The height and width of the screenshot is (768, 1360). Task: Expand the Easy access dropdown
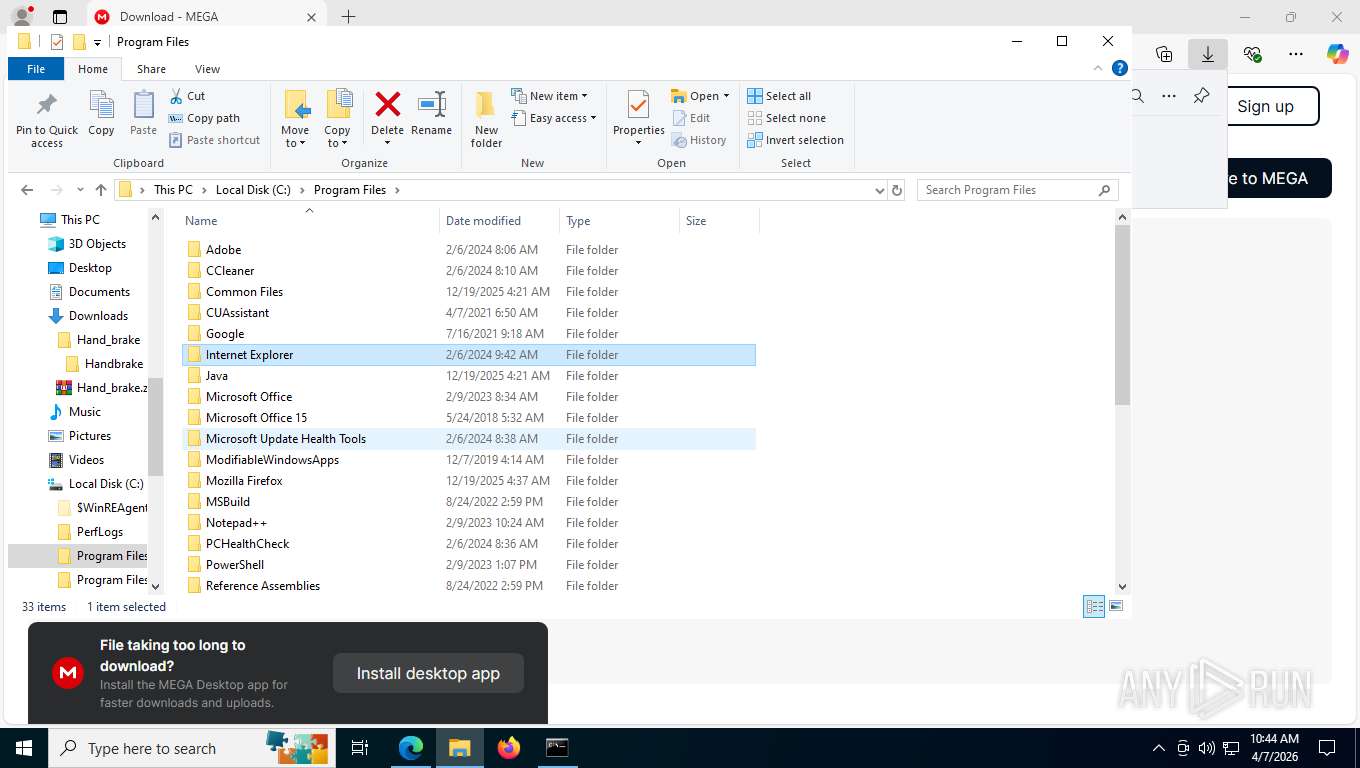coord(553,118)
